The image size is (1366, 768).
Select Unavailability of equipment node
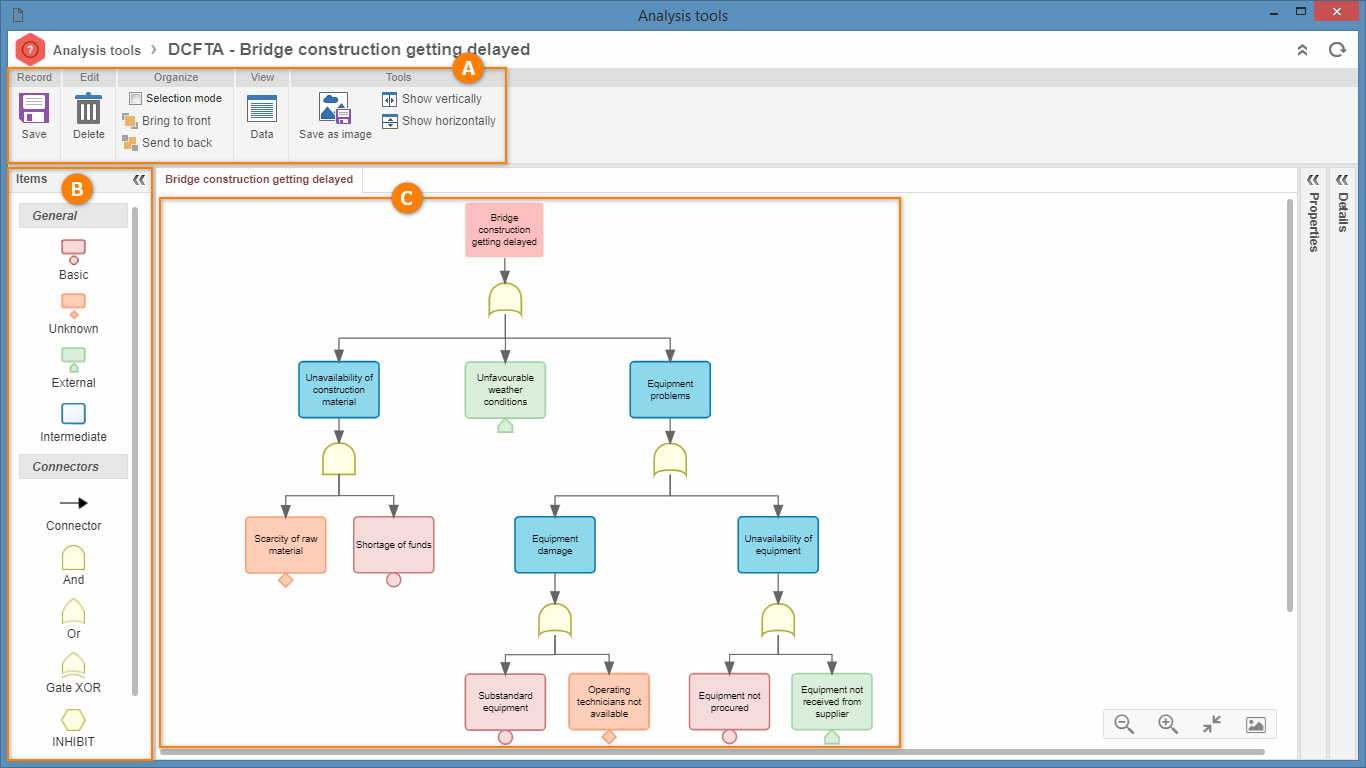pos(778,545)
